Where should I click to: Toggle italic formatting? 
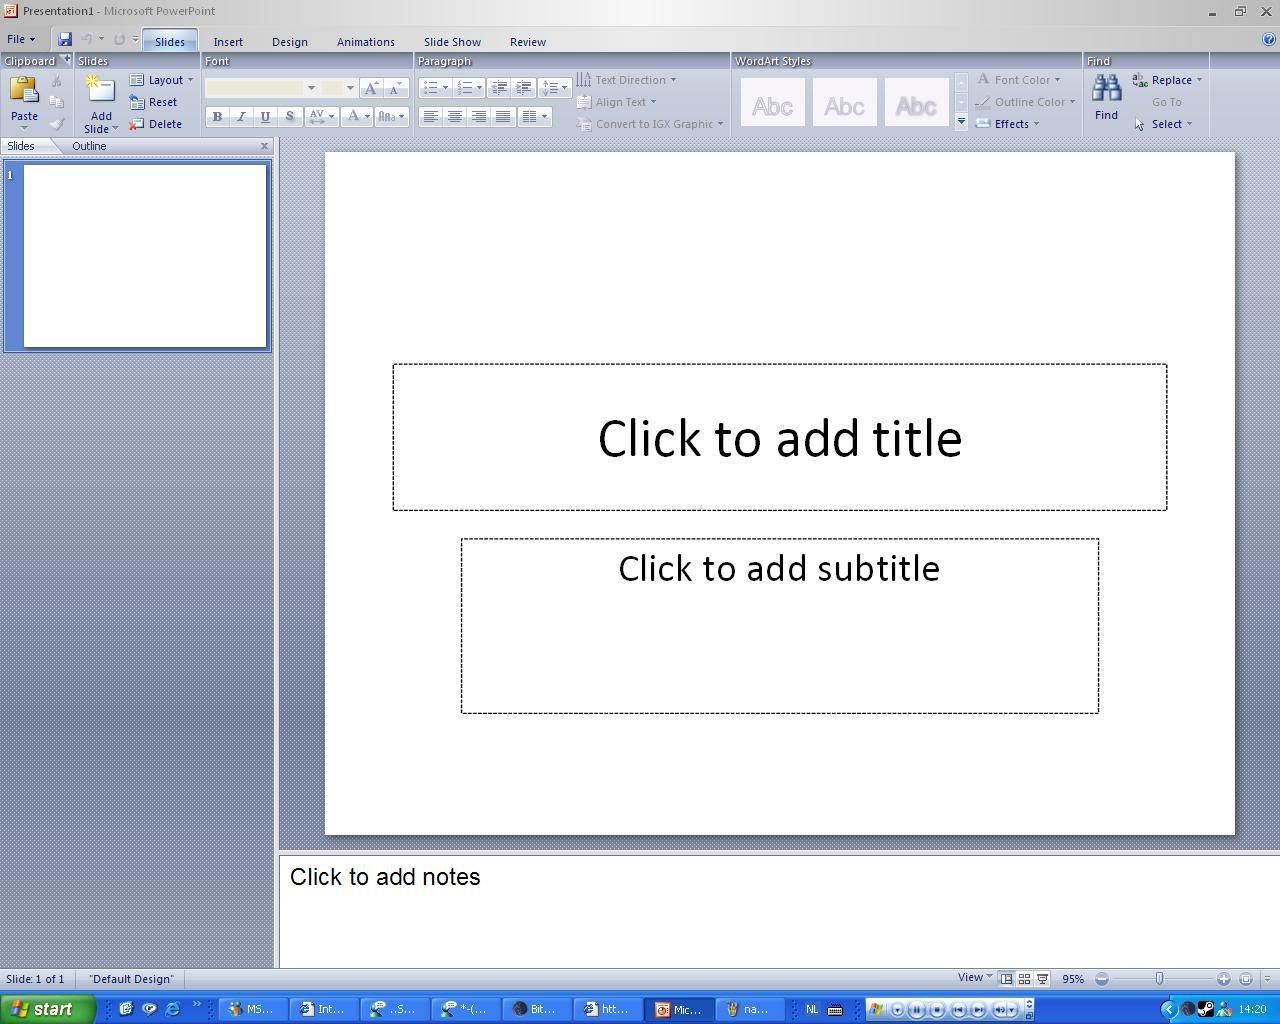pos(241,117)
